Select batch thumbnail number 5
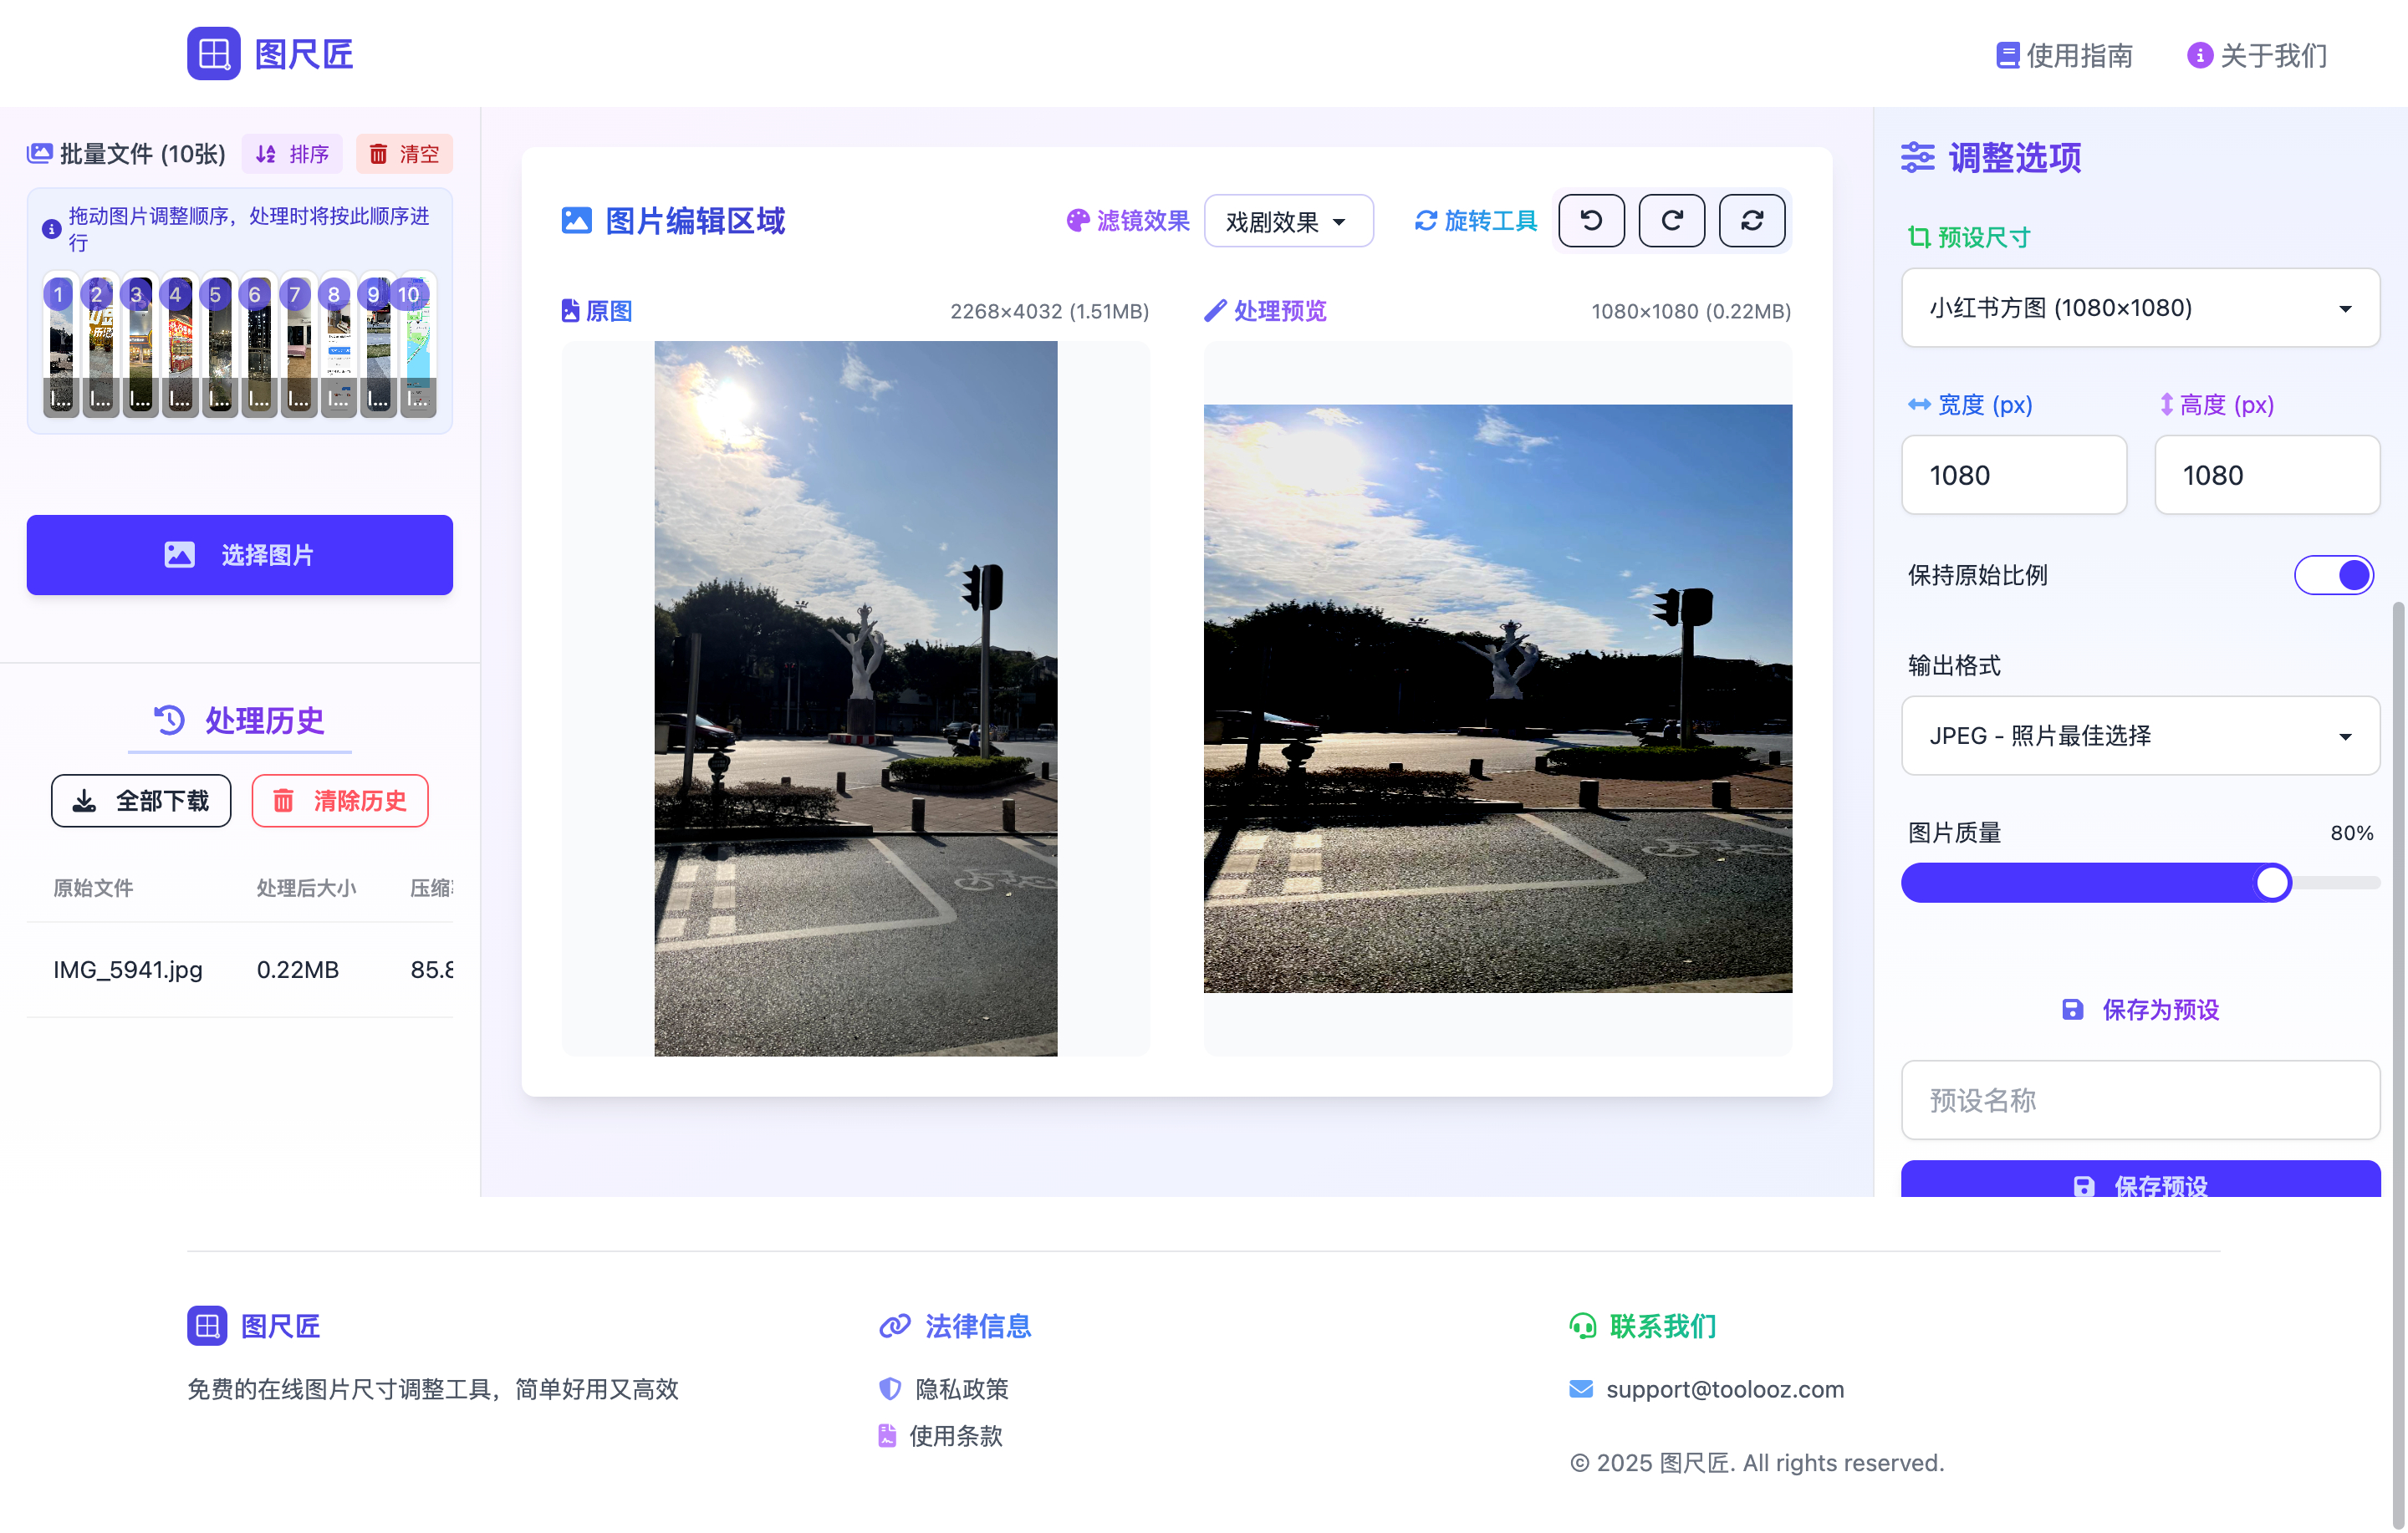The height and width of the screenshot is (1533, 2408). (218, 345)
